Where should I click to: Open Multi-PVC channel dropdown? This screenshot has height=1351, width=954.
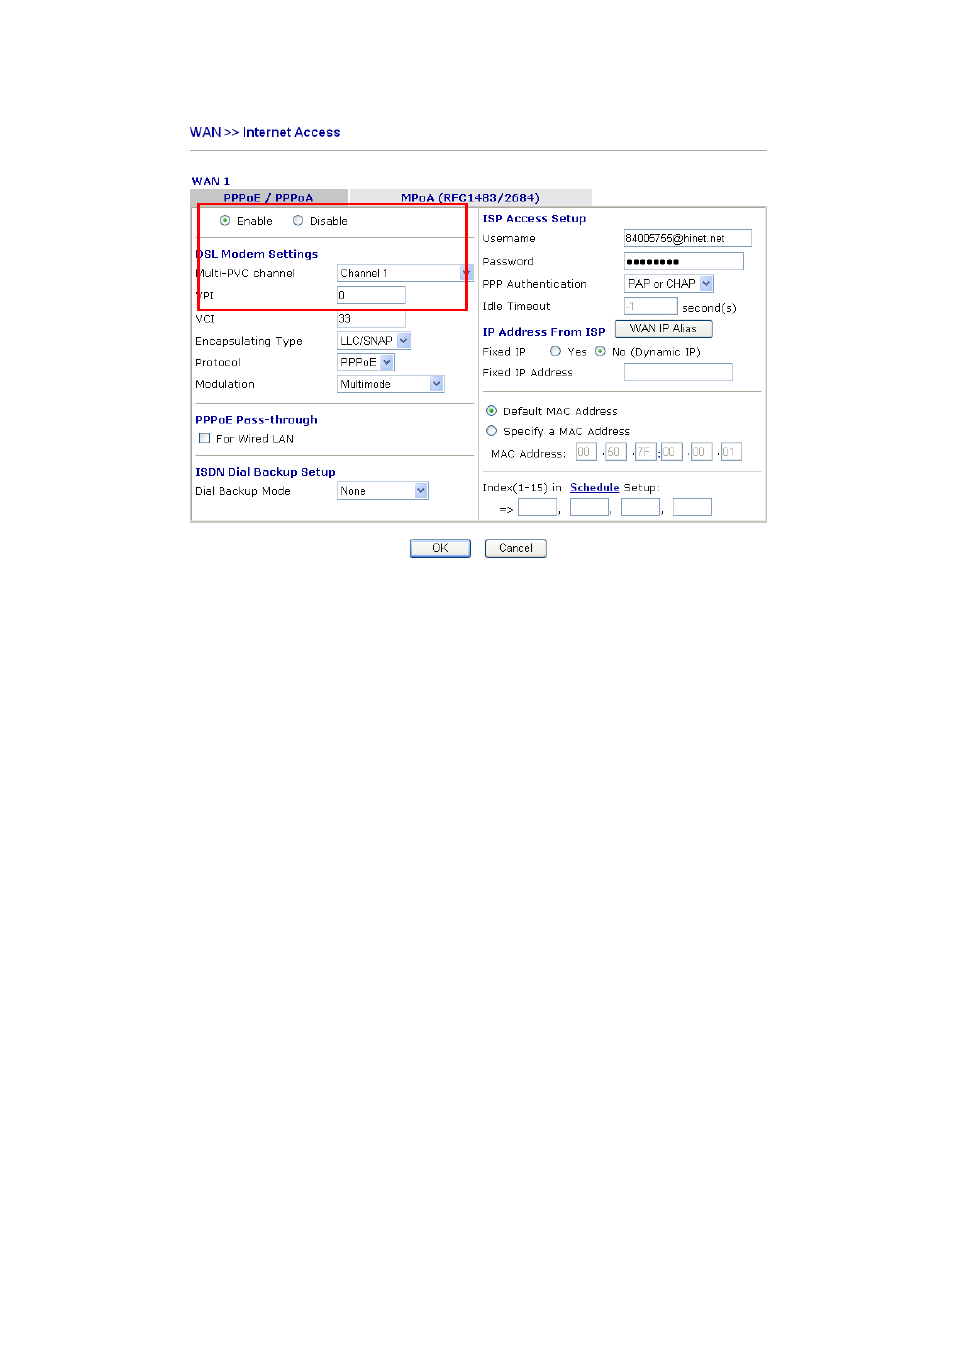(x=405, y=273)
